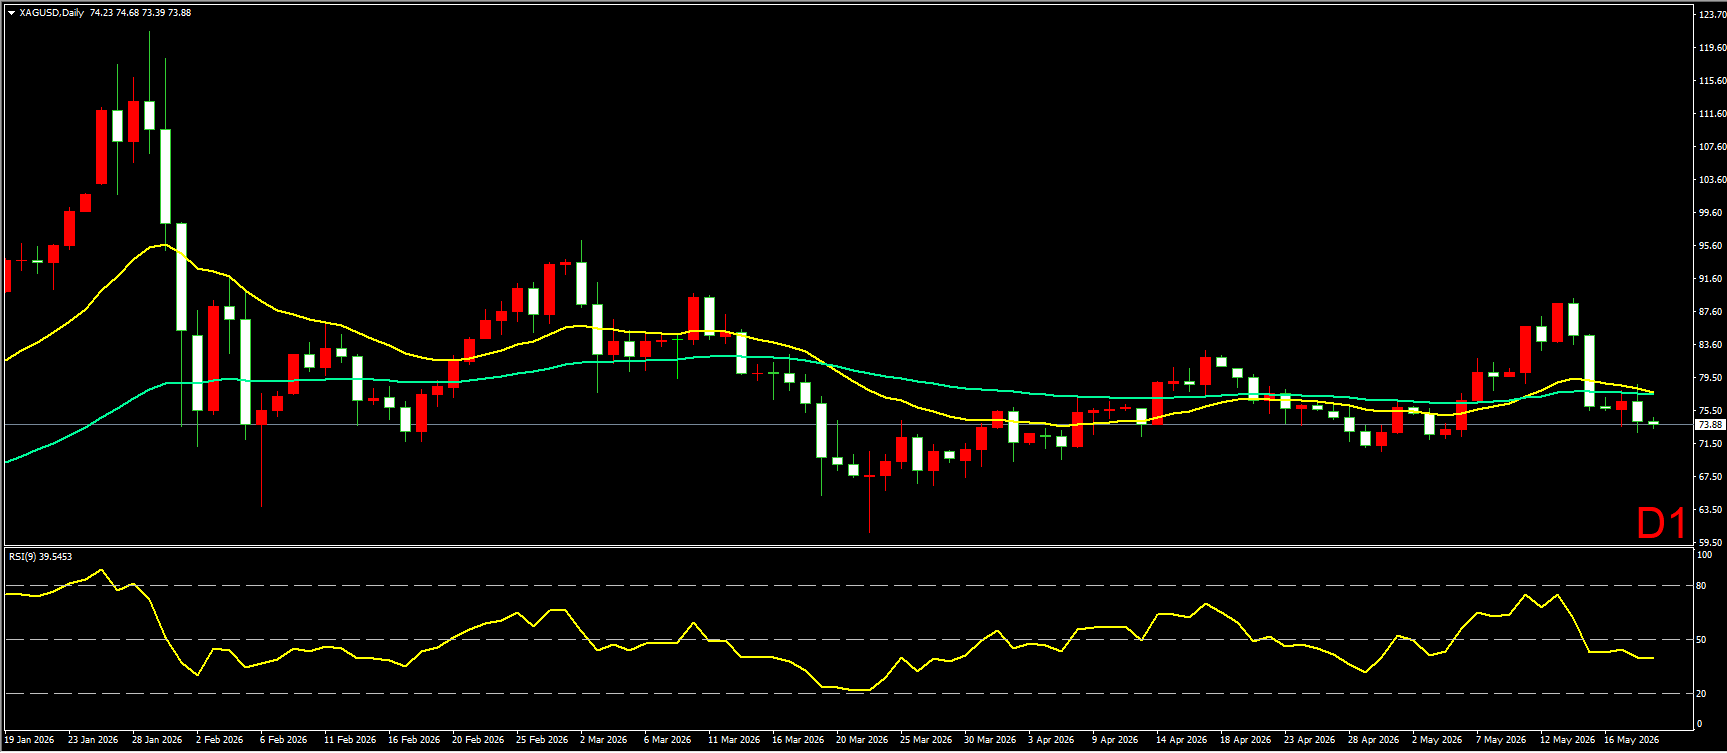Select the RSI(9) 39.5453 indicator label

(x=40, y=556)
